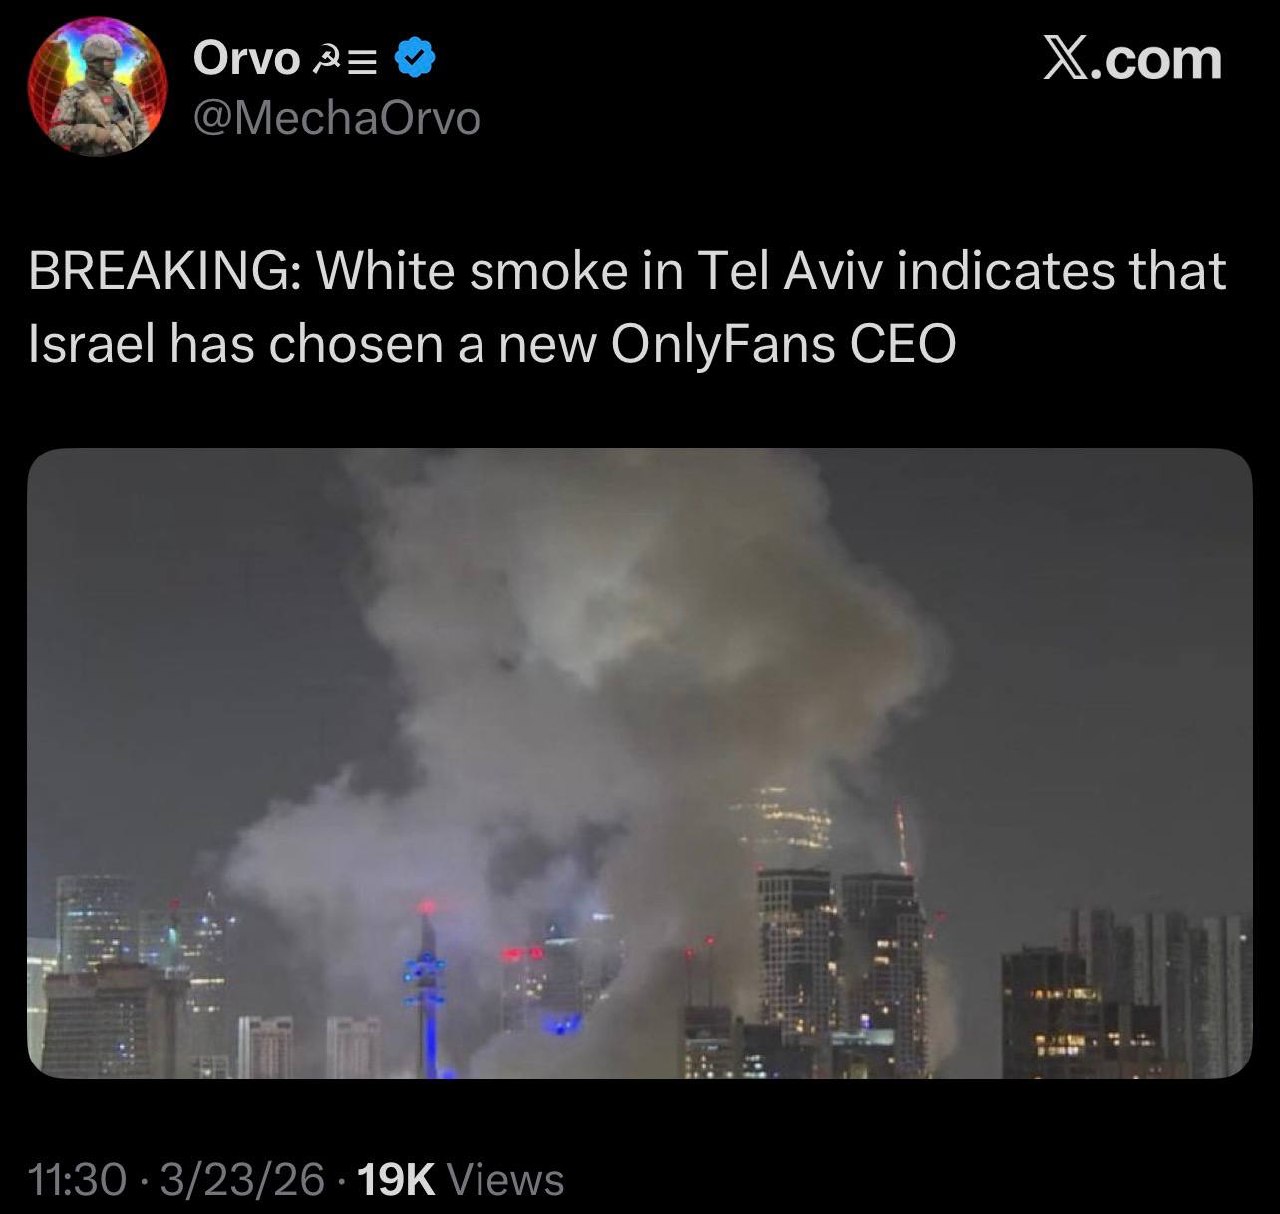
Task: Click the blue verified checkmark badge
Action: [x=416, y=58]
